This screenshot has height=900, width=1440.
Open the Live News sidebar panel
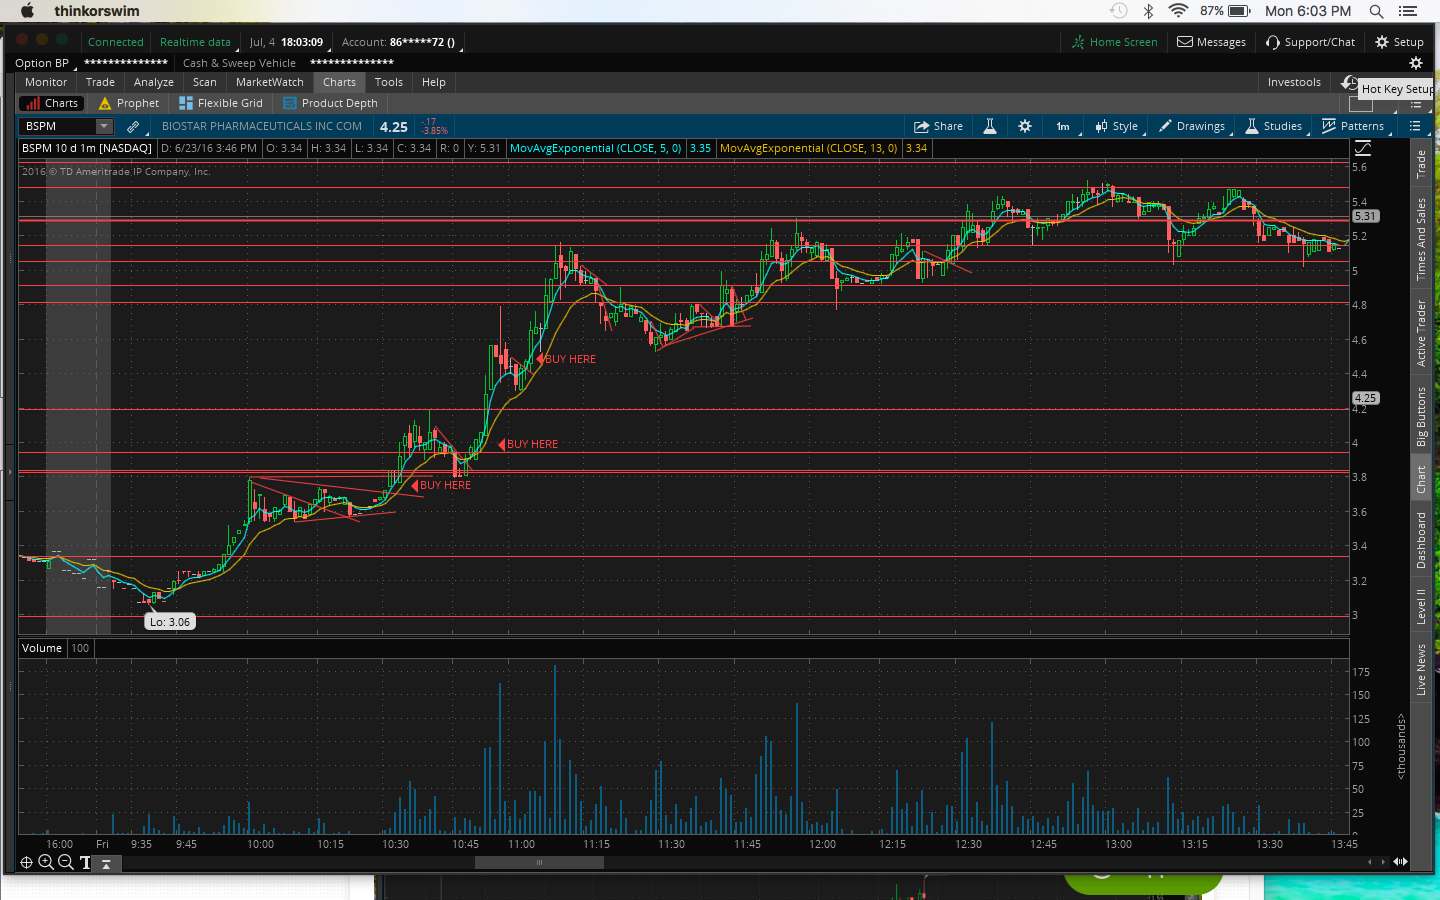(x=1421, y=670)
